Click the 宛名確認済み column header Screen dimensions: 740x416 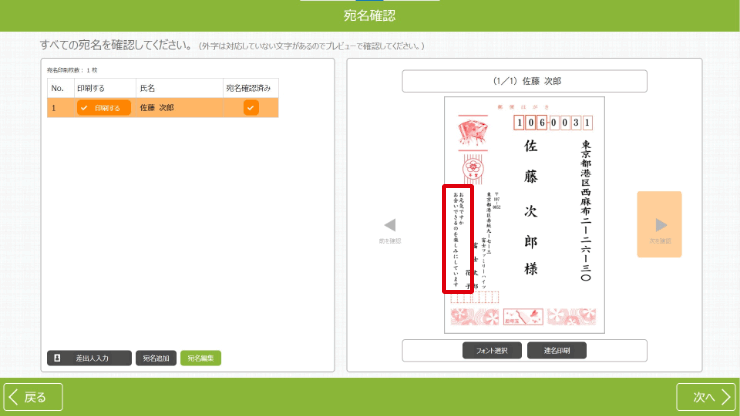coord(250,88)
